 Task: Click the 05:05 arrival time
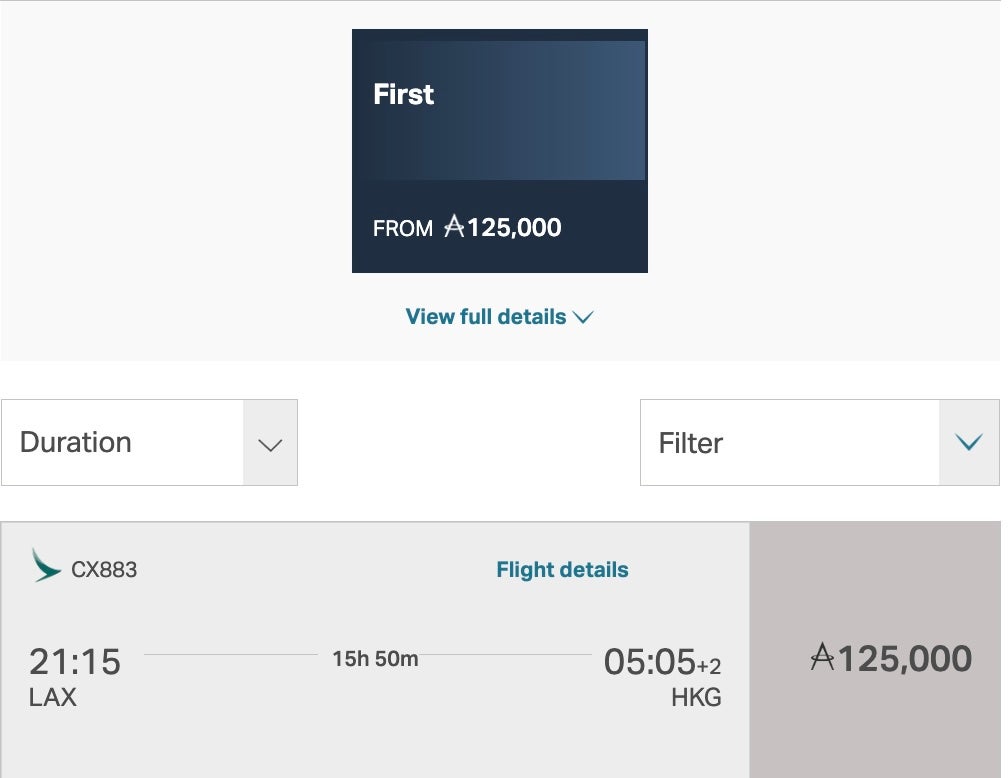(649, 661)
